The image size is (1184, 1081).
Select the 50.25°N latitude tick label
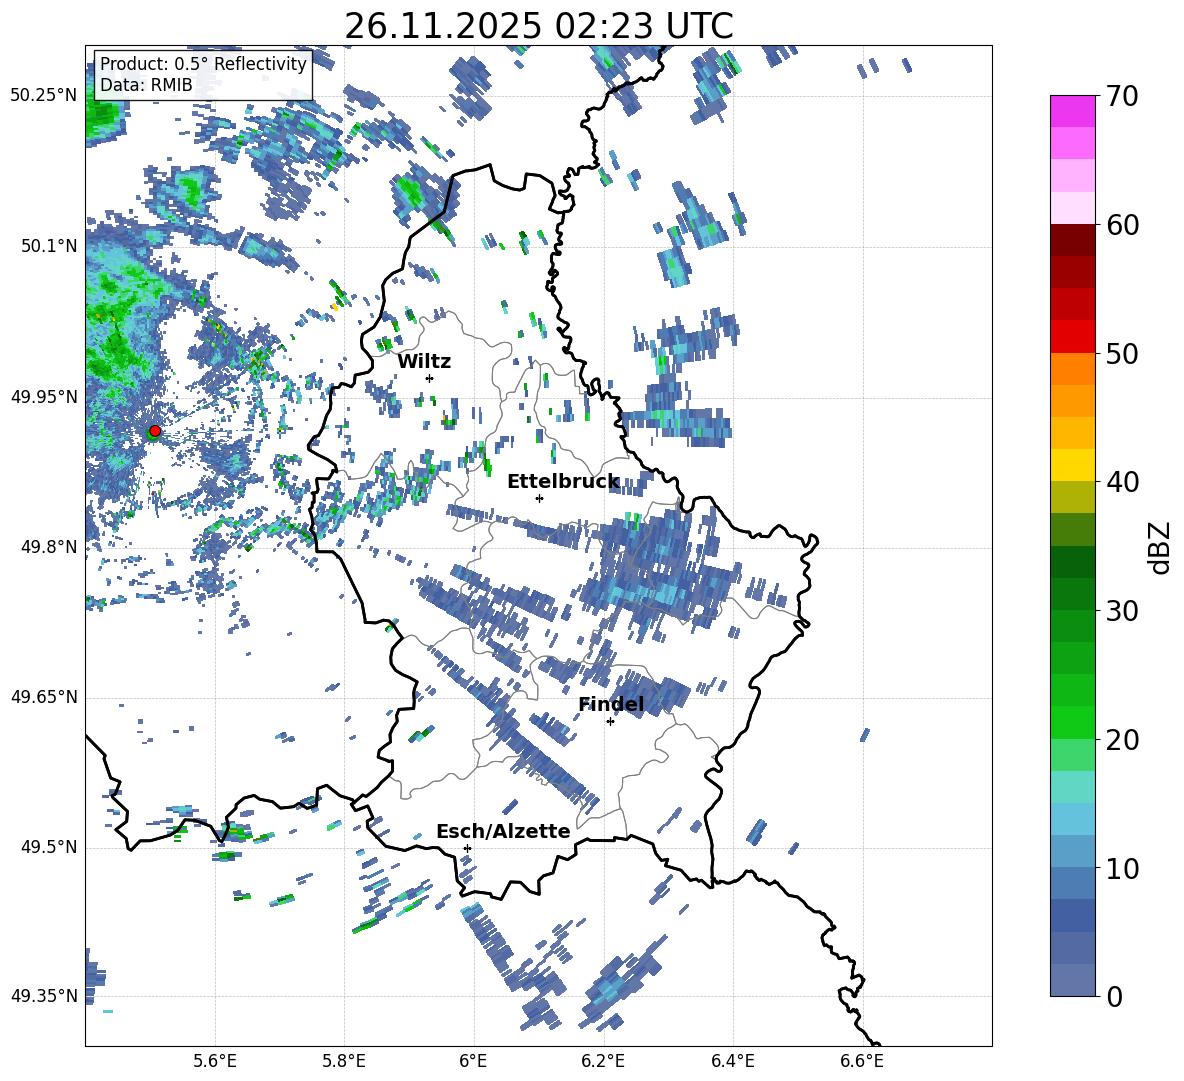[x=44, y=96]
